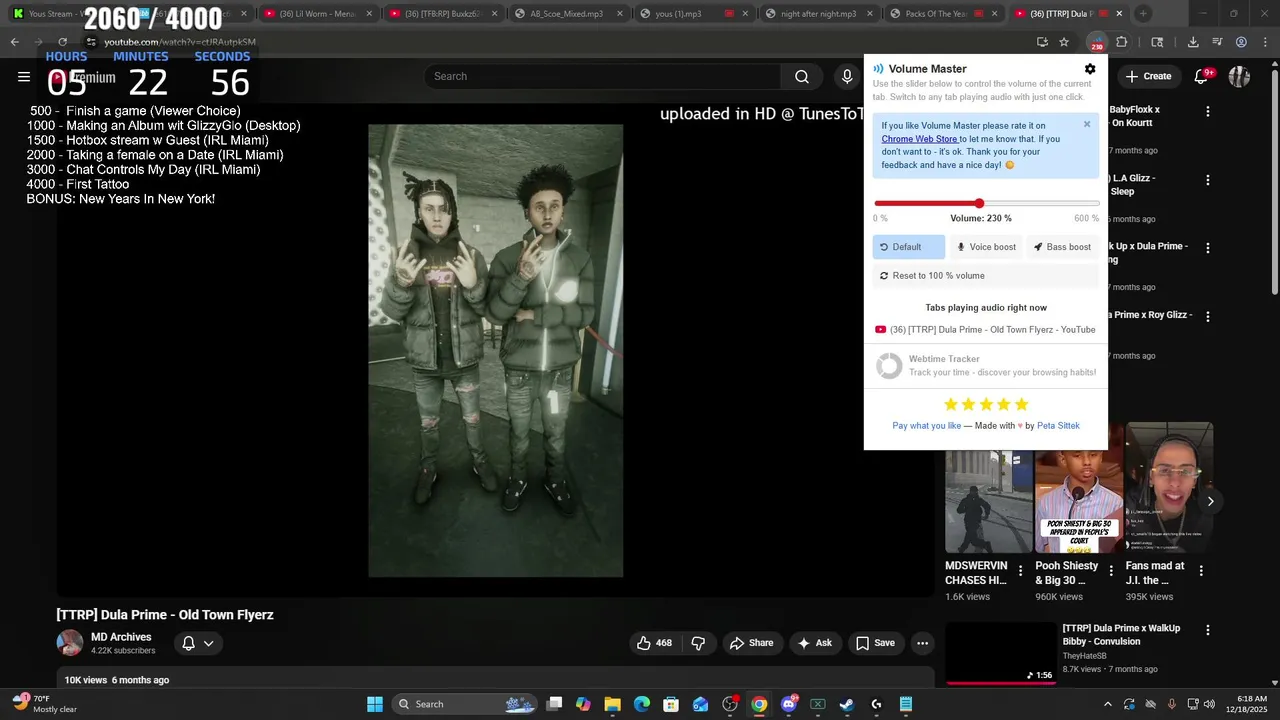Click the Volume Master extension toolbar icon
Viewport: 1280px width, 720px height.
pyautogui.click(x=1097, y=42)
